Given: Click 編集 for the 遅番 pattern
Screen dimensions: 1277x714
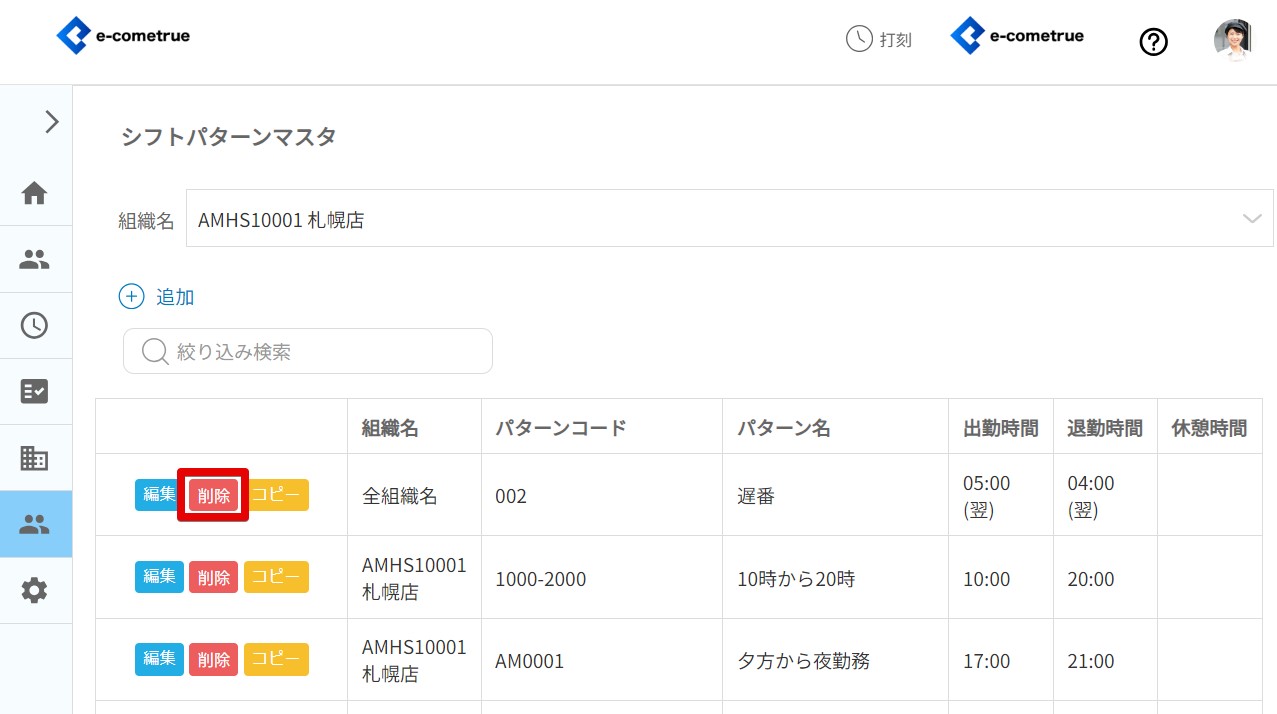Looking at the screenshot, I should coord(159,495).
